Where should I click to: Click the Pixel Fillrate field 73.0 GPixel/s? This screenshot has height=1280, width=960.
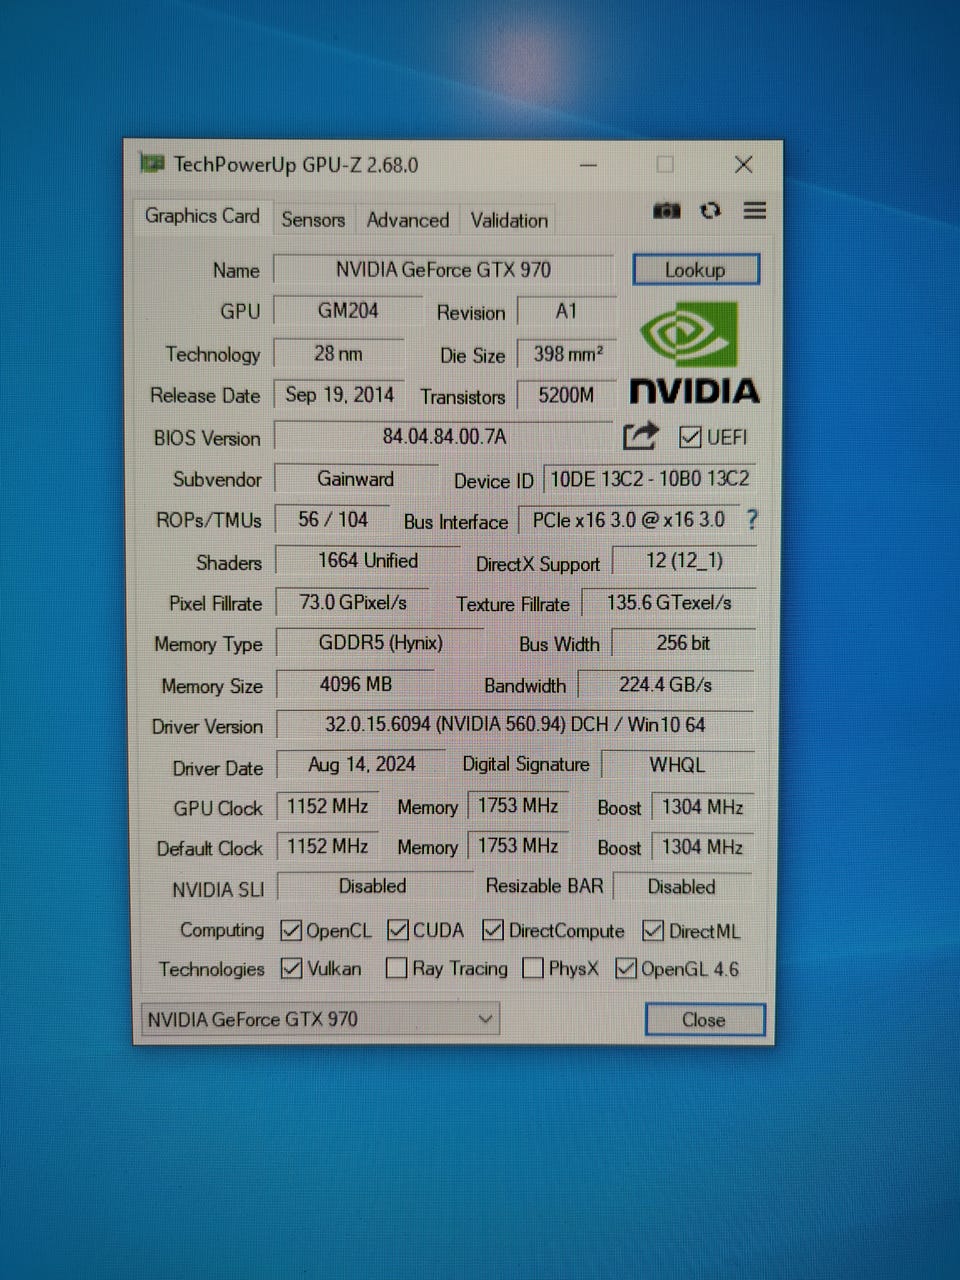click(353, 602)
